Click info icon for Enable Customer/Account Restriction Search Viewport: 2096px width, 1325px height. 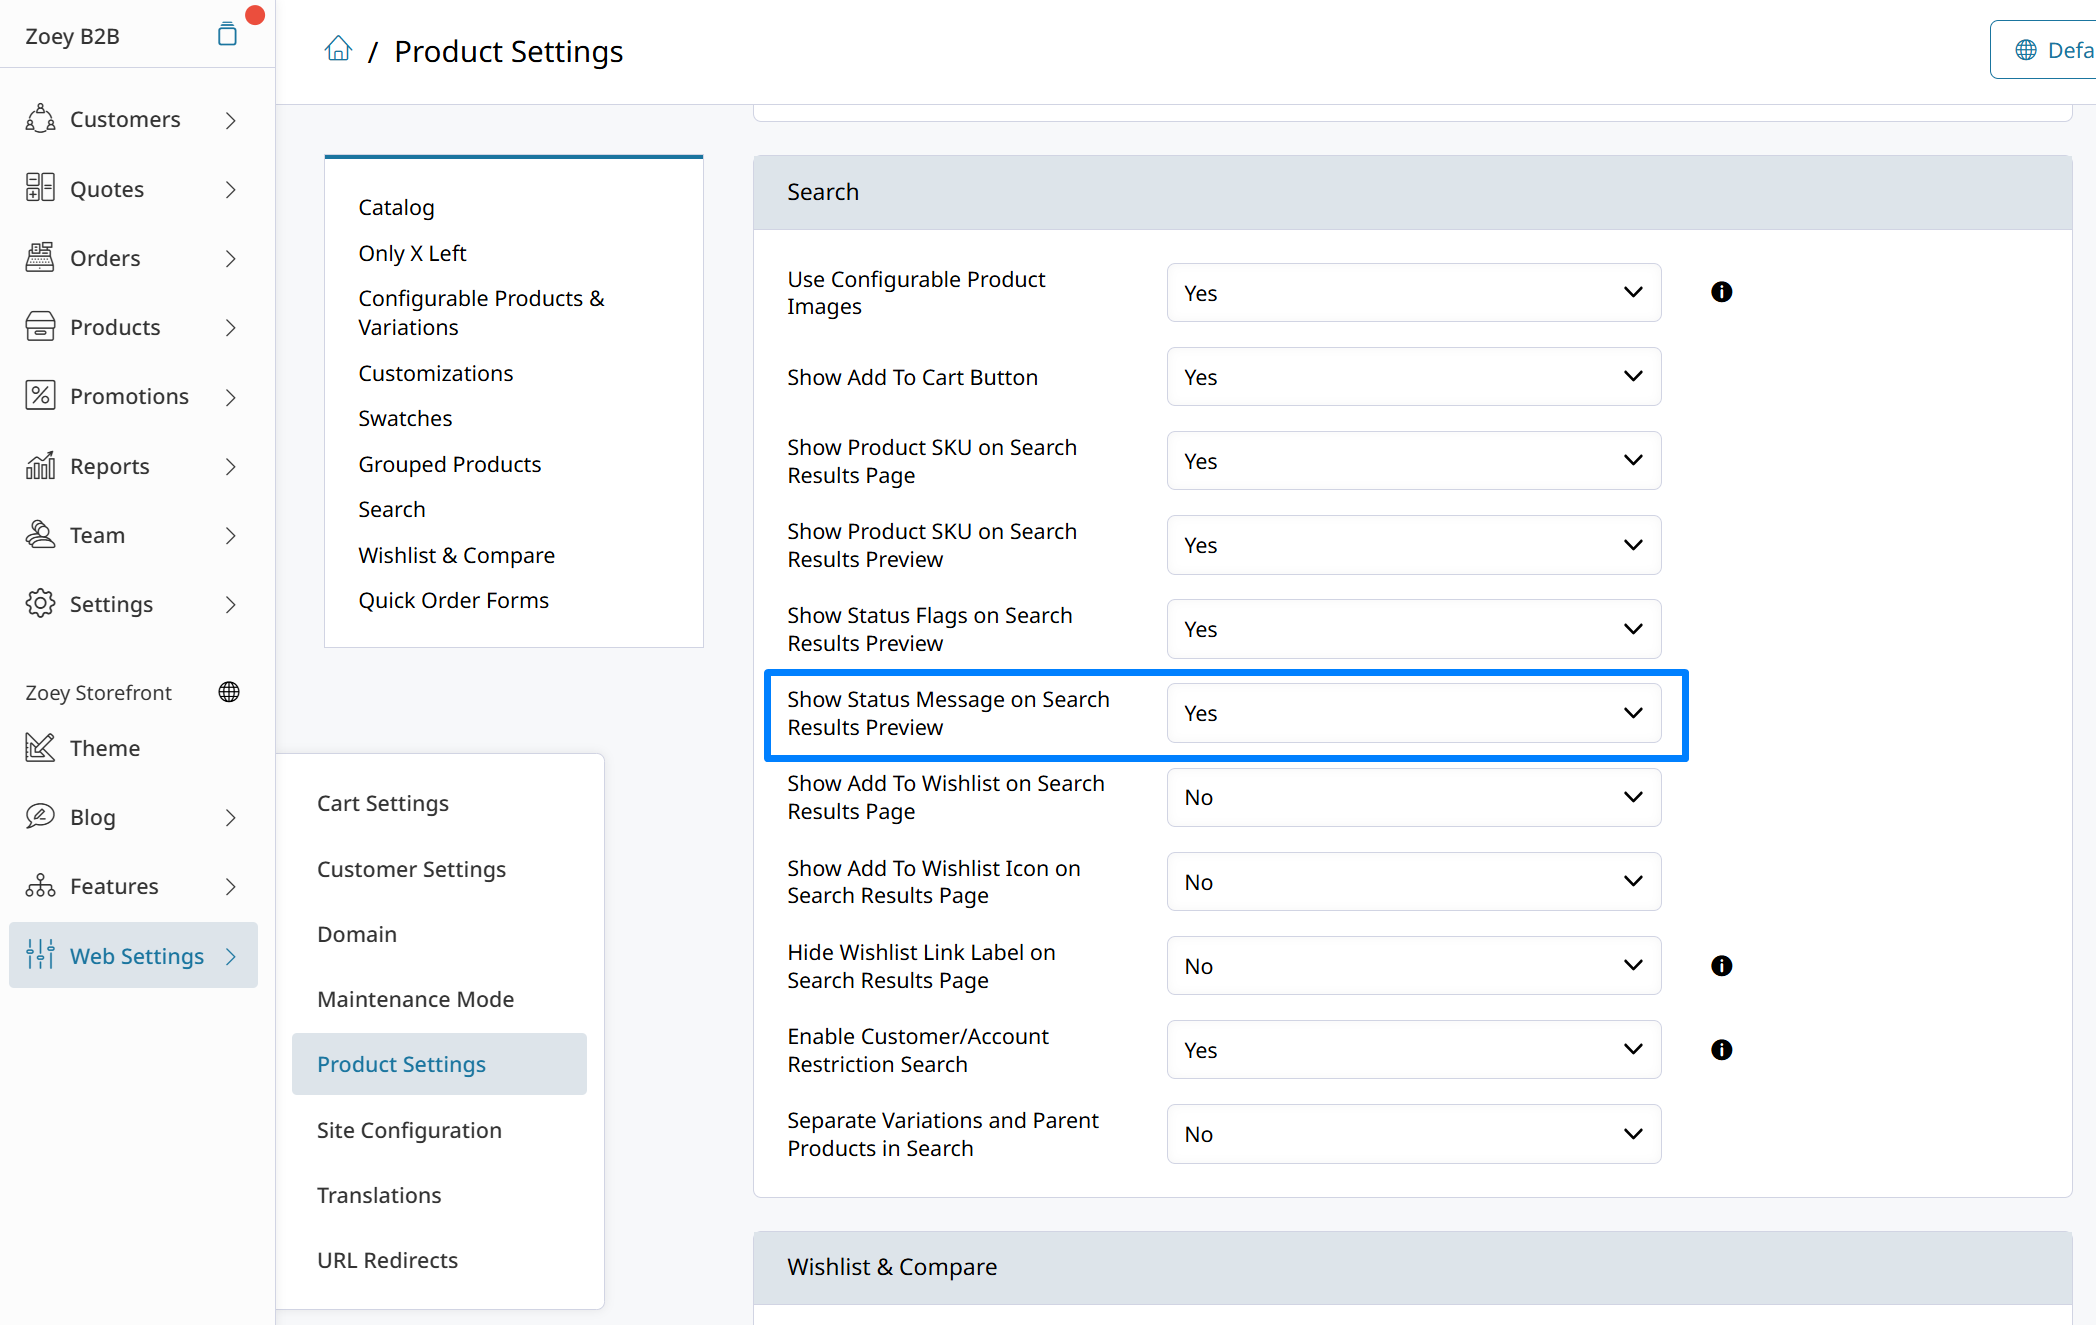coord(1721,1050)
